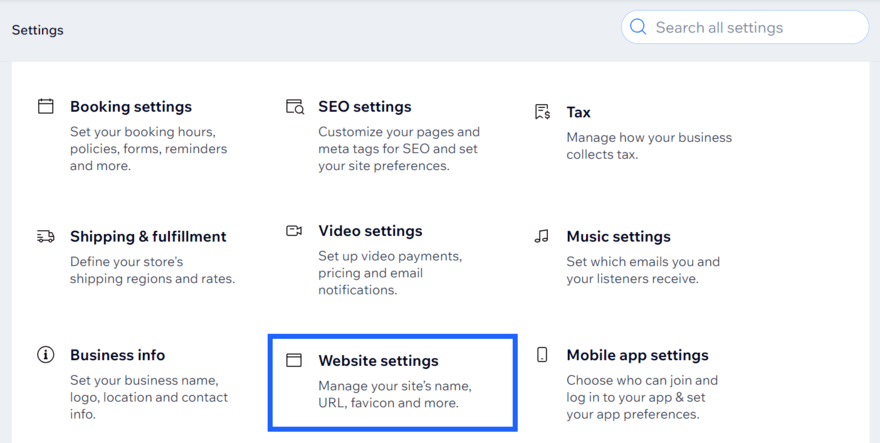The image size is (880, 443).
Task: Click text "Set your booking hours, policies, forms, reminders and more."
Action: (x=149, y=149)
